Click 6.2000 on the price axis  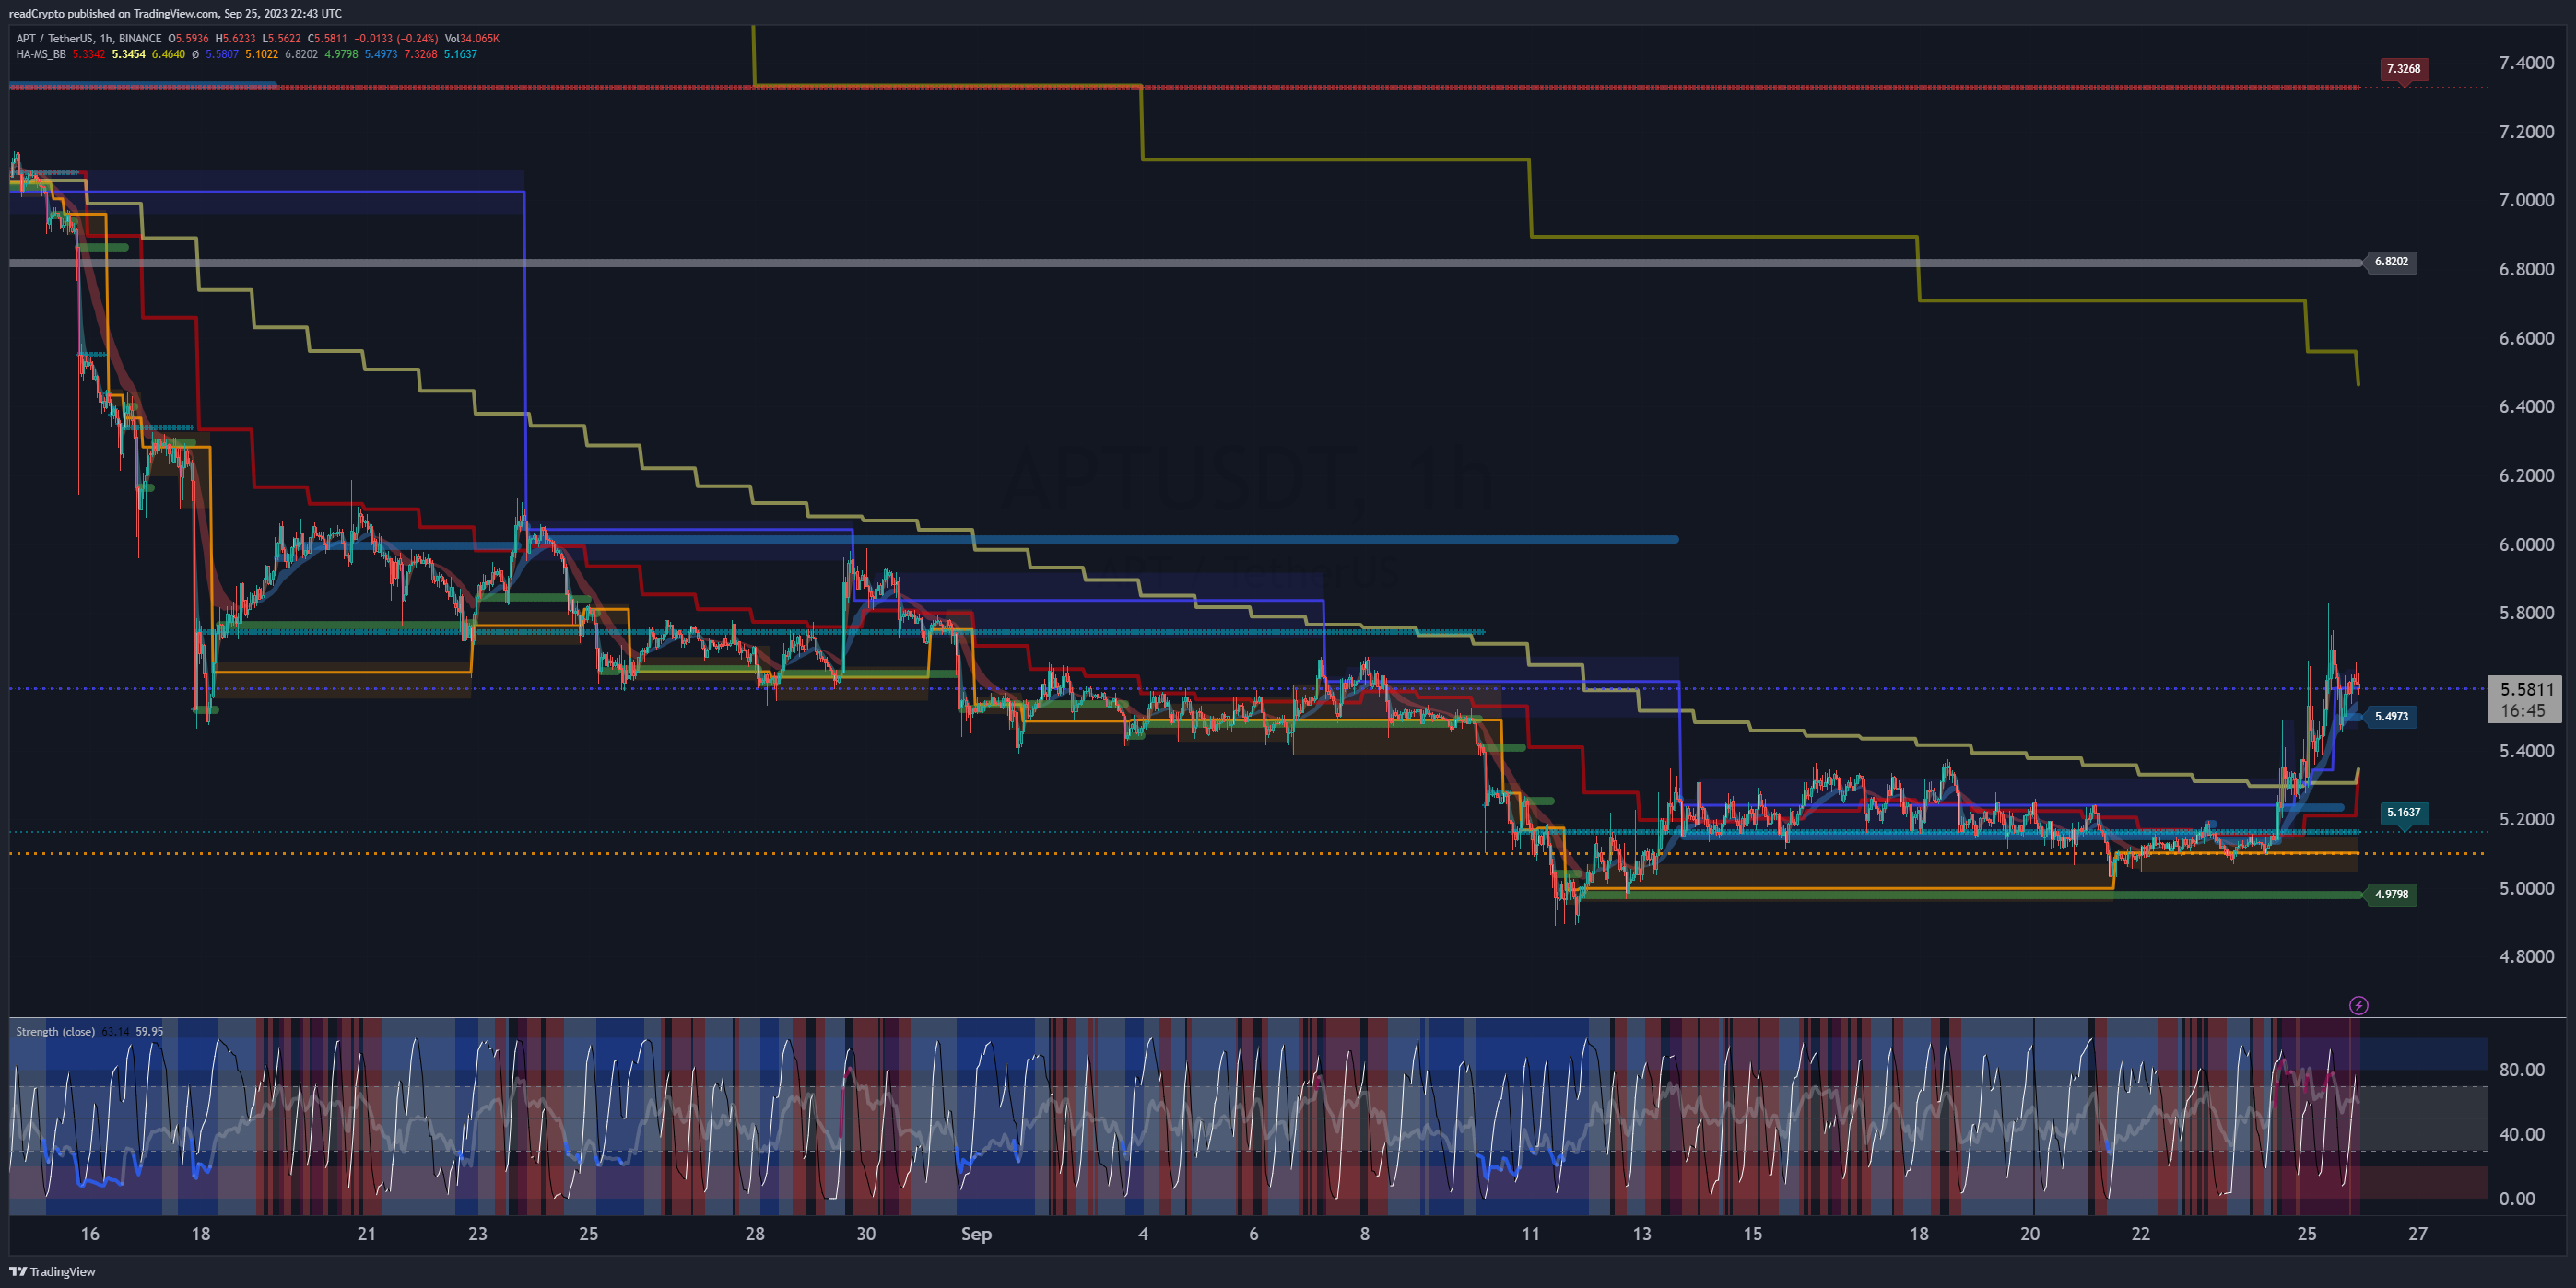(x=2526, y=475)
